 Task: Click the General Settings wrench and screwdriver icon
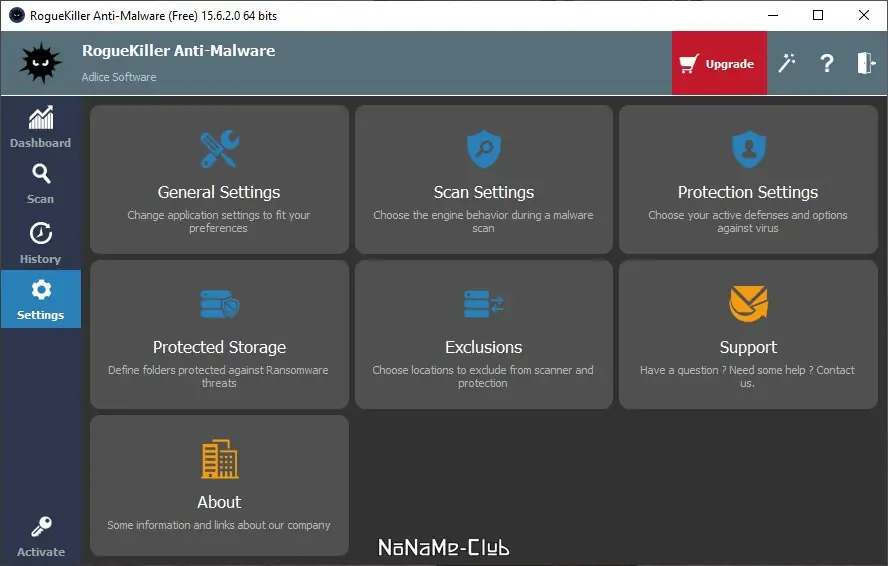[219, 149]
